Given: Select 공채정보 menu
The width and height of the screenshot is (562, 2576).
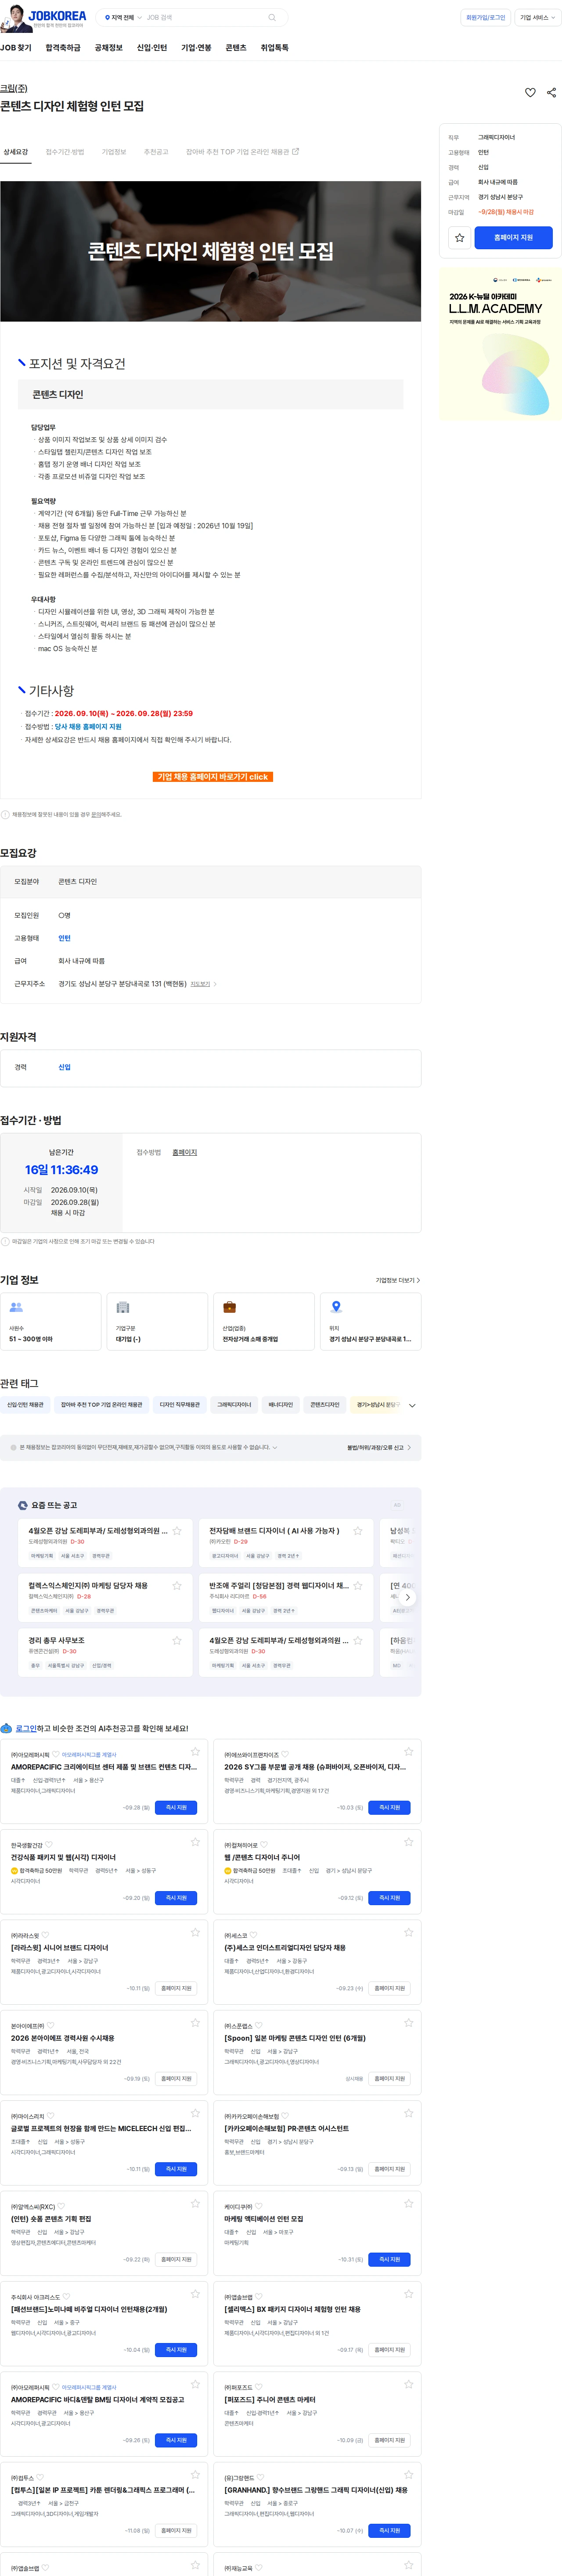Looking at the screenshot, I should tap(108, 48).
